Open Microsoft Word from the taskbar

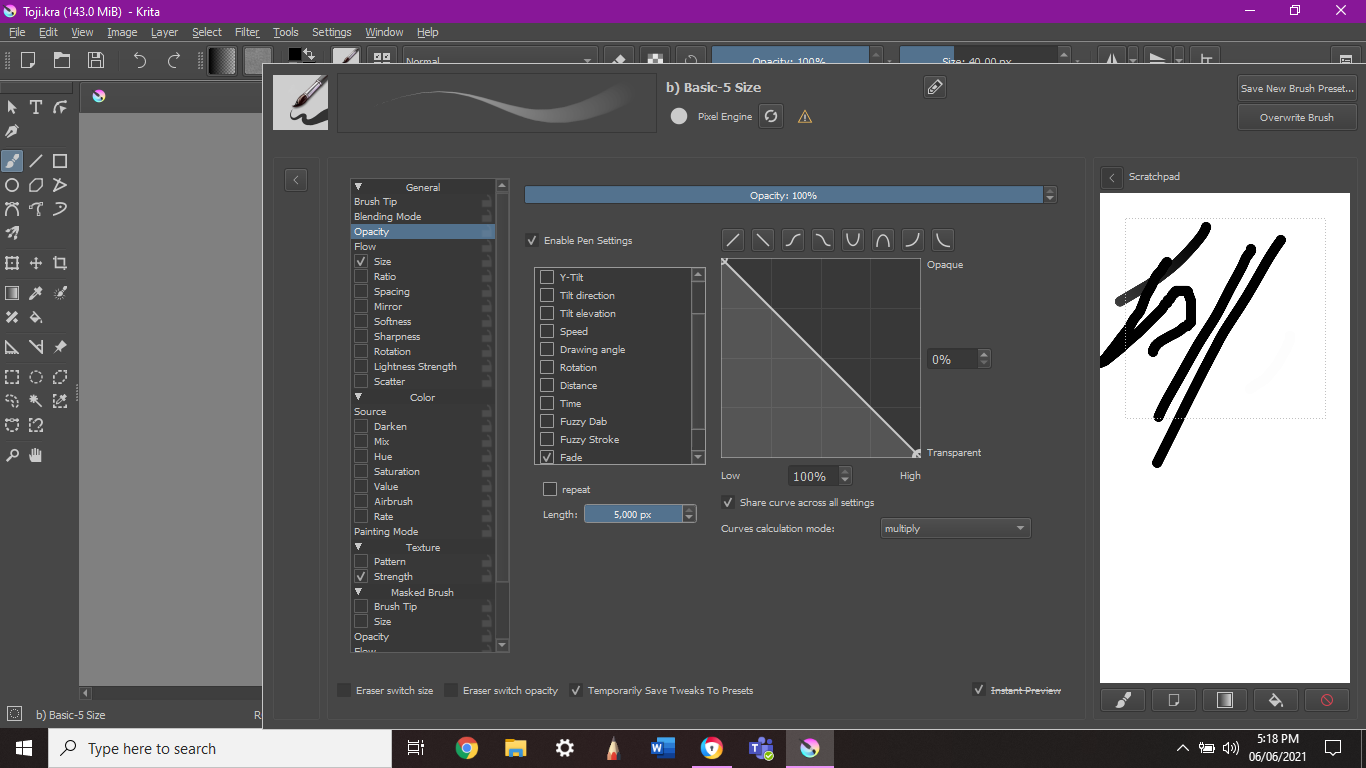(x=663, y=748)
